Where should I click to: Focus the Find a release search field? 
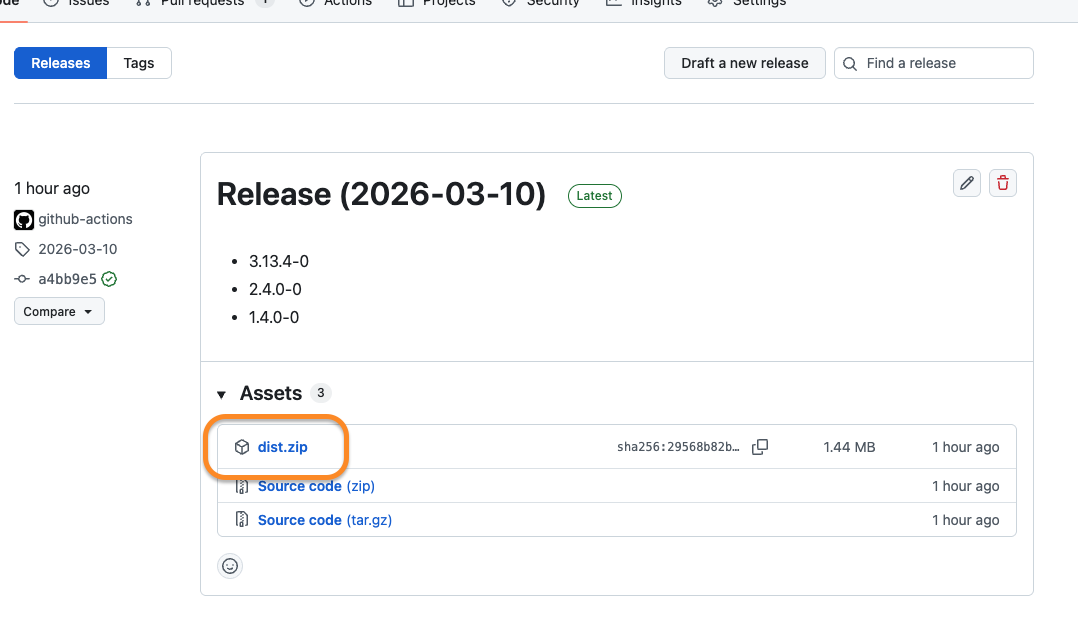[942, 63]
